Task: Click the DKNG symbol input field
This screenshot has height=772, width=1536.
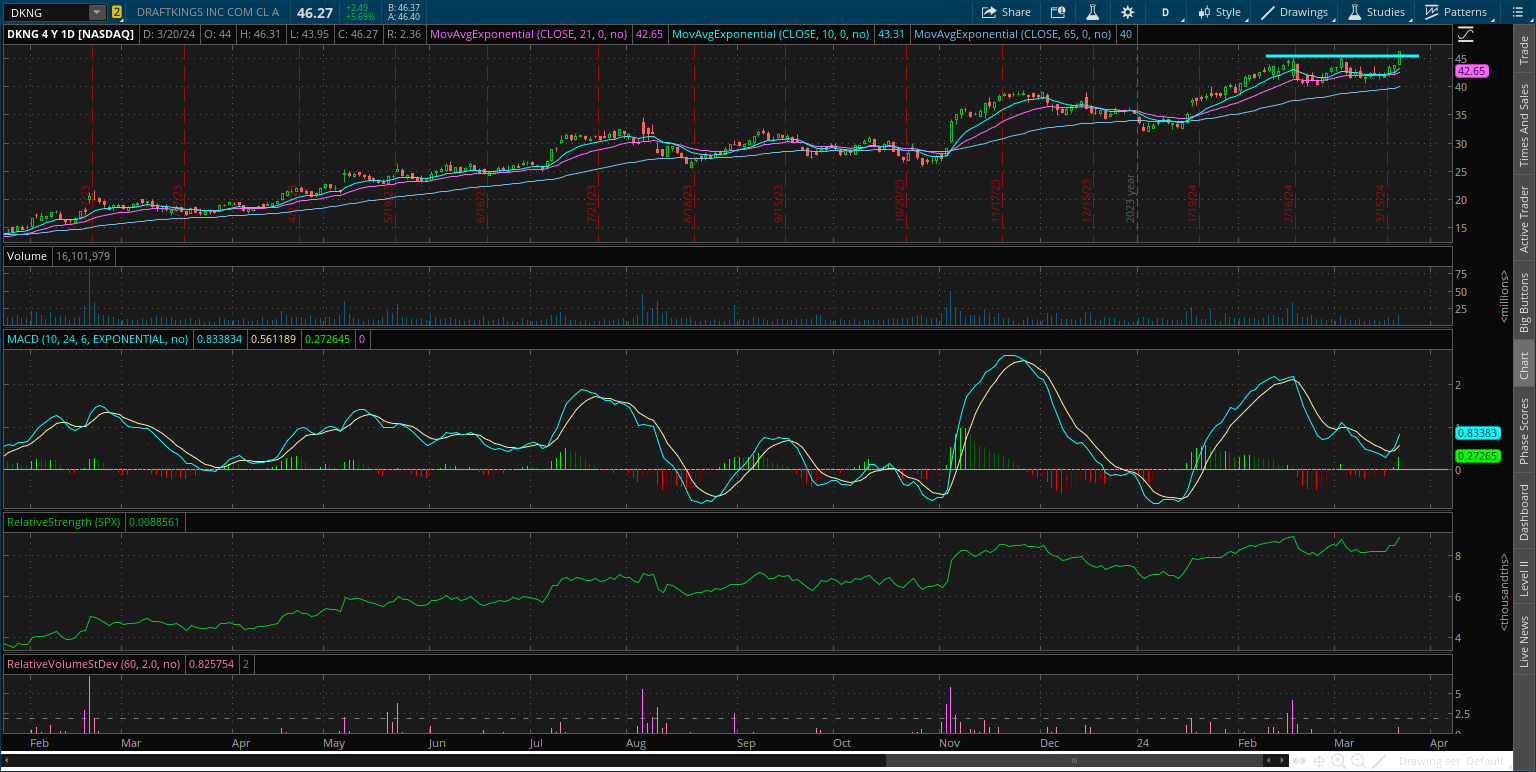Action: (x=48, y=12)
